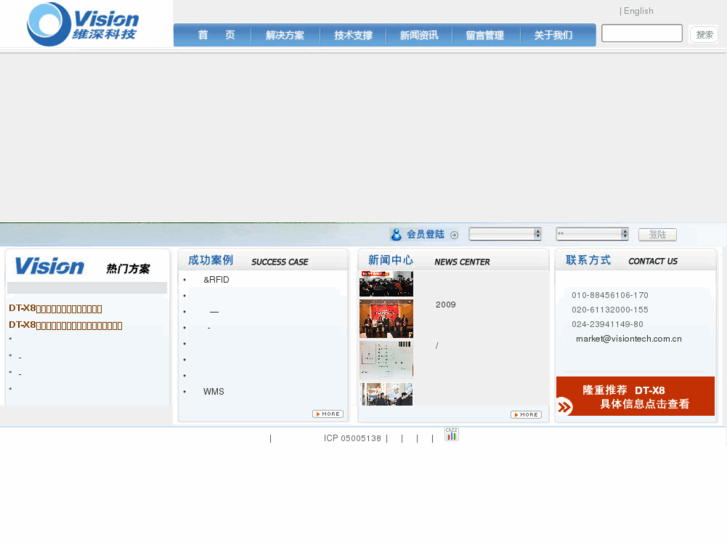The width and height of the screenshot is (727, 545).
Task: Open 解决方案 navigation menu
Action: [285, 35]
